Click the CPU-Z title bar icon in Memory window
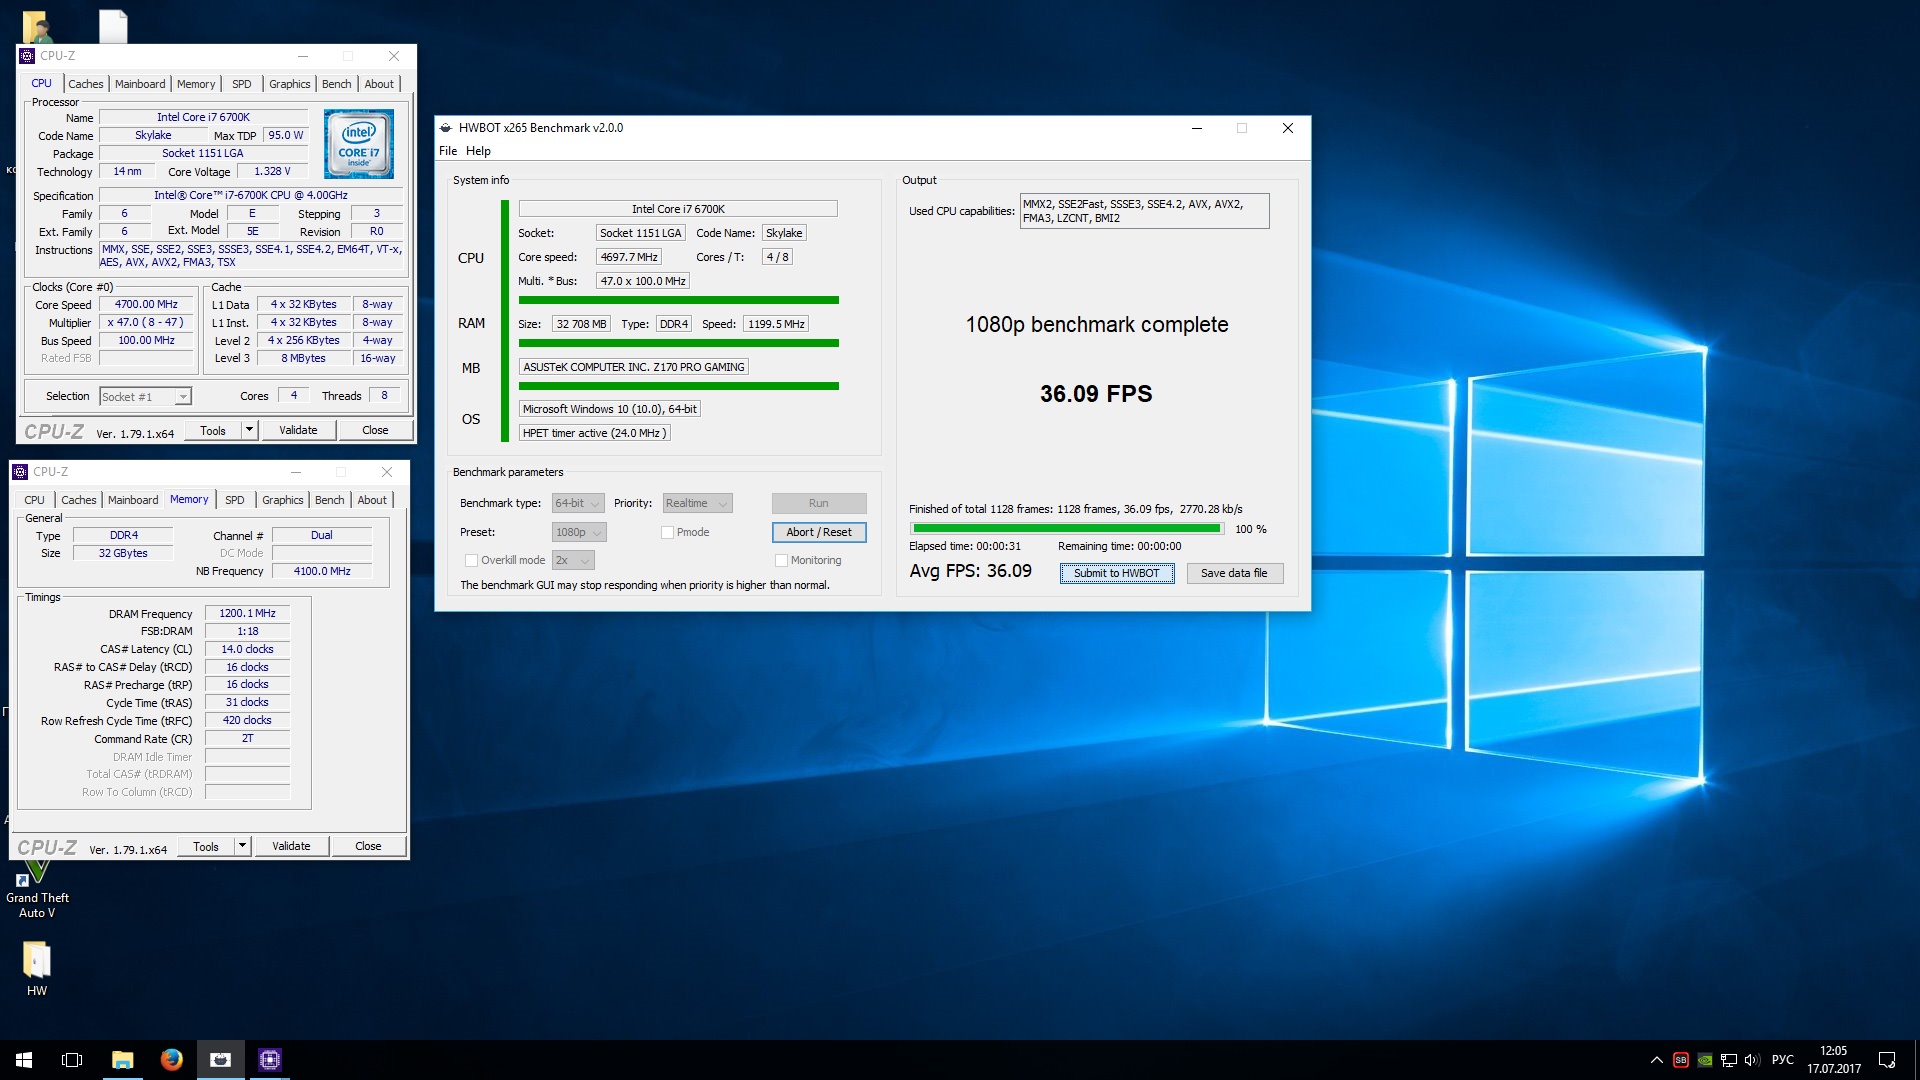This screenshot has width=1920, height=1080. (20, 472)
